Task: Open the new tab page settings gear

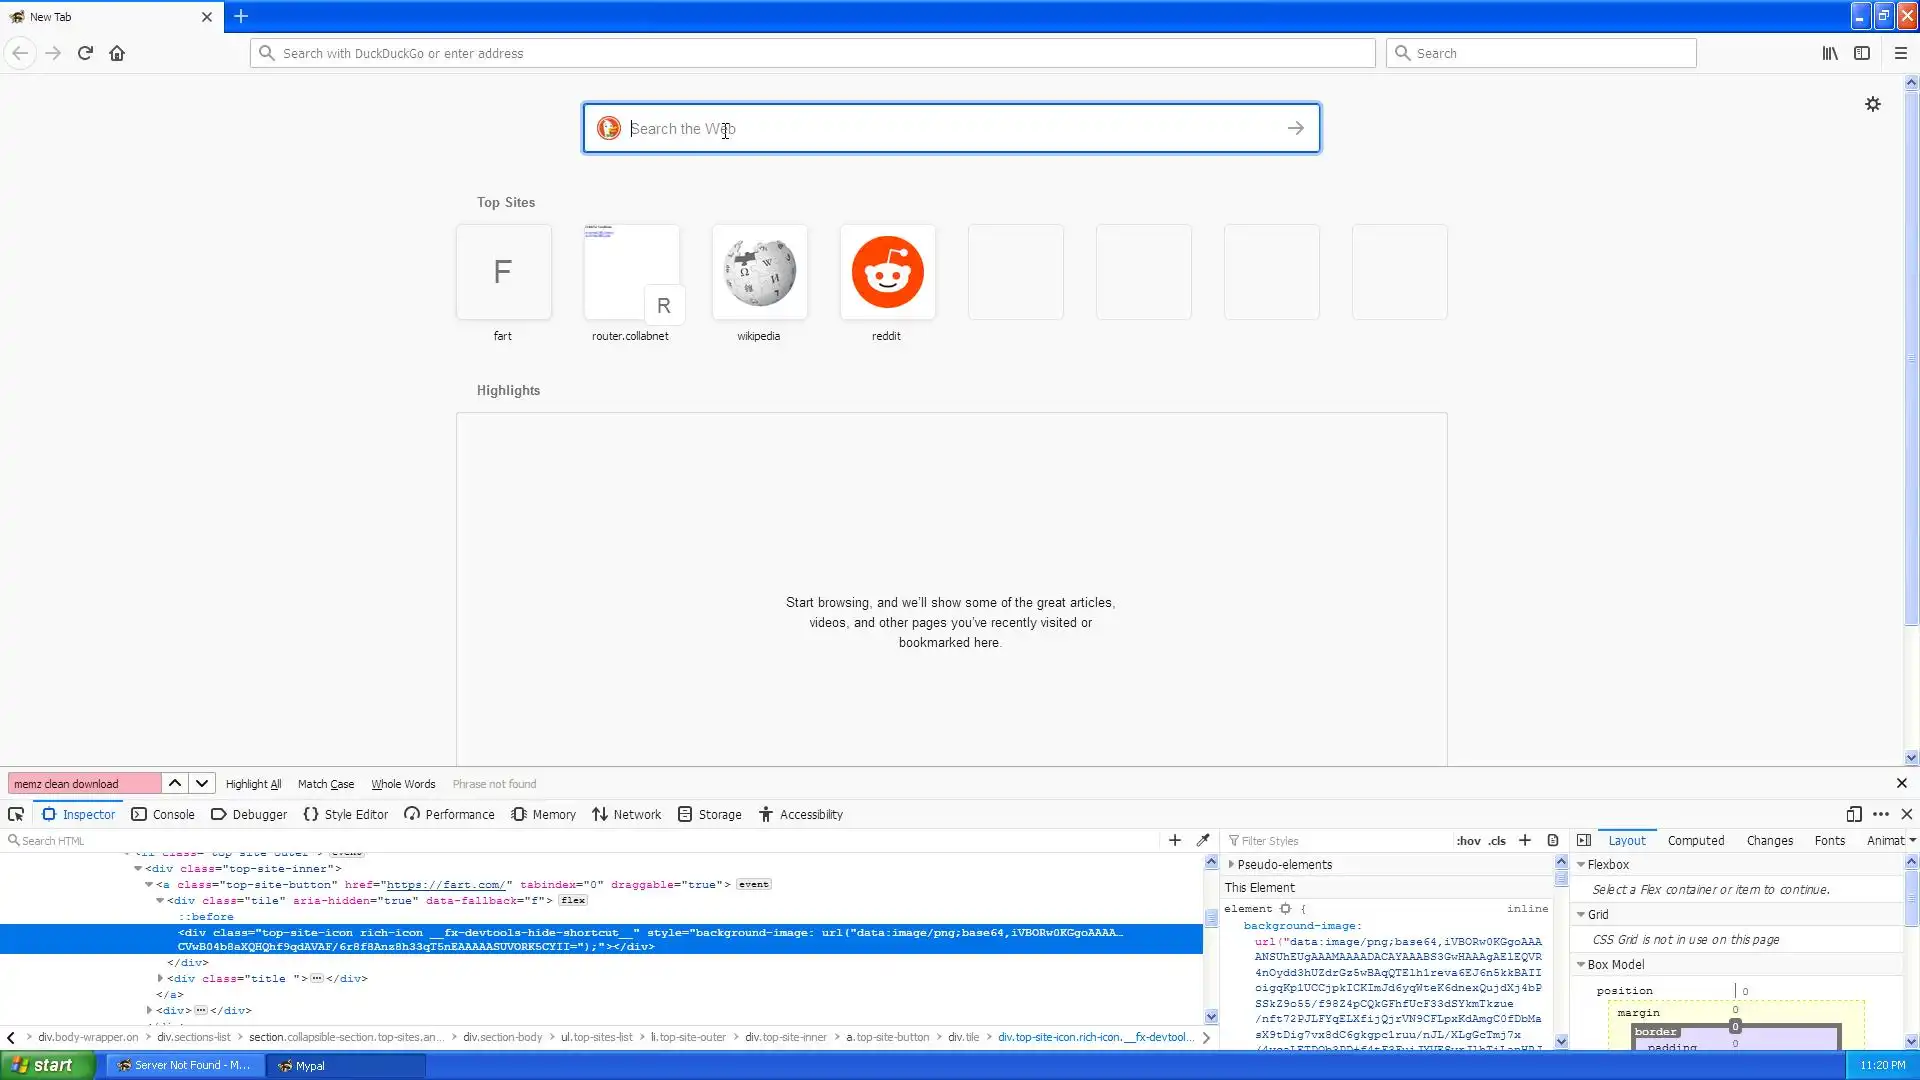Action: [1873, 104]
